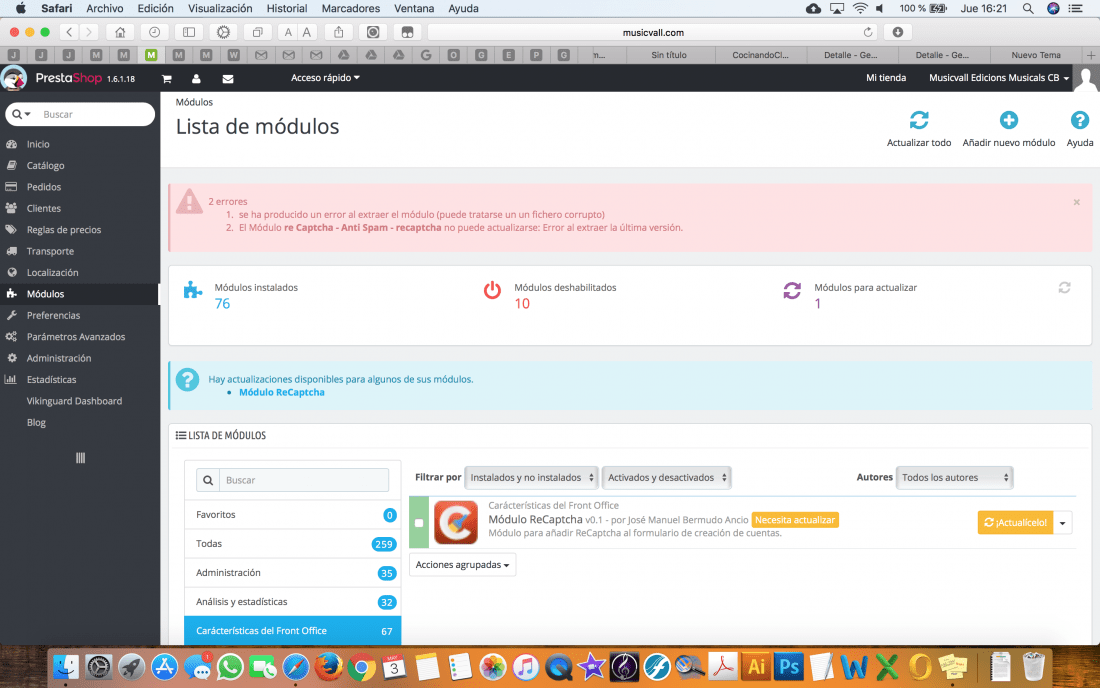Refresh the module stats panel icon
The image size is (1100, 688).
pos(1064,288)
